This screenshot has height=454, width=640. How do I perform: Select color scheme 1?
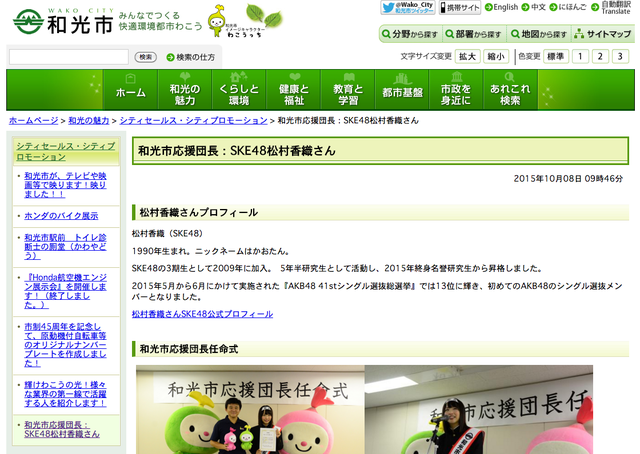coord(580,56)
